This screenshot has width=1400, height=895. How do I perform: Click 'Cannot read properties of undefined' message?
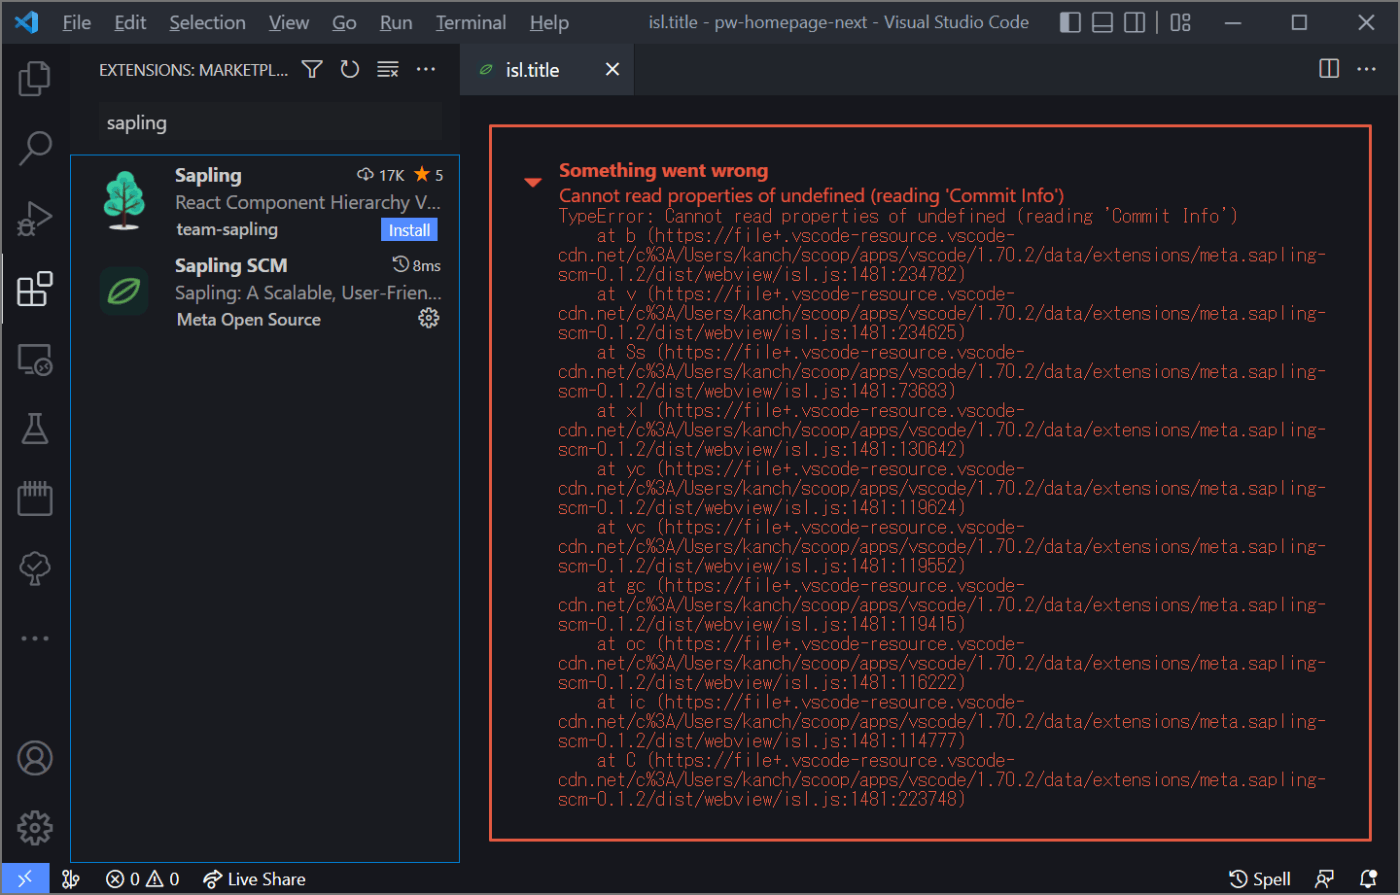811,195
